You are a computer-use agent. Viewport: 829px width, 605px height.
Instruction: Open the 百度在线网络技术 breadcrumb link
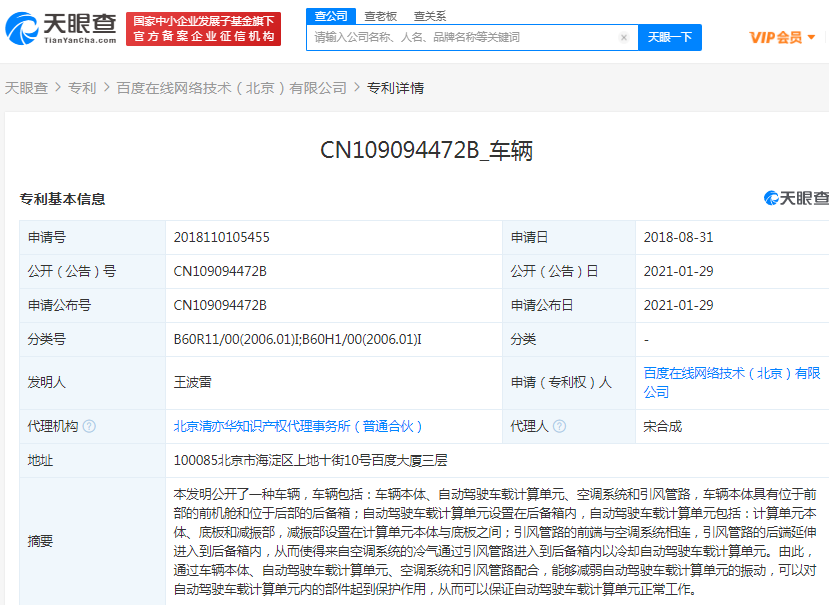tap(231, 88)
